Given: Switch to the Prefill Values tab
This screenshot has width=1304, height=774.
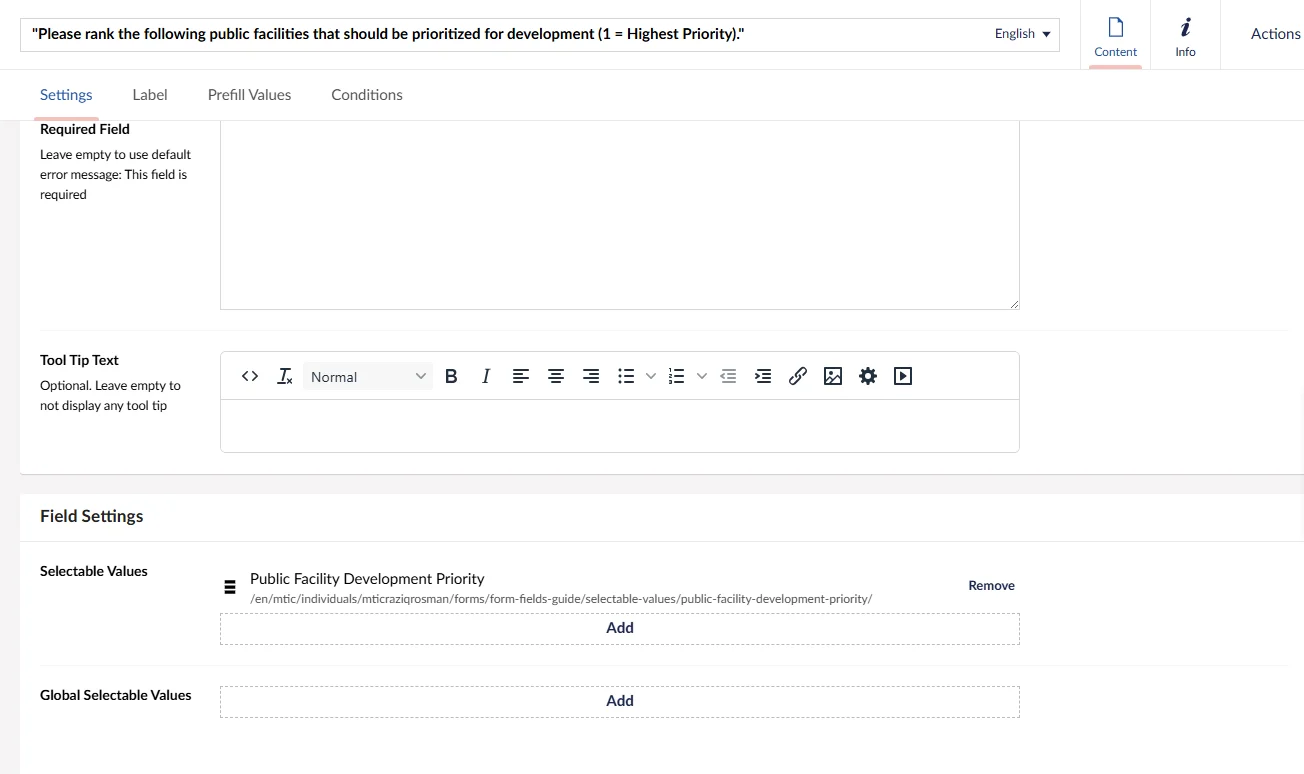Looking at the screenshot, I should [249, 95].
